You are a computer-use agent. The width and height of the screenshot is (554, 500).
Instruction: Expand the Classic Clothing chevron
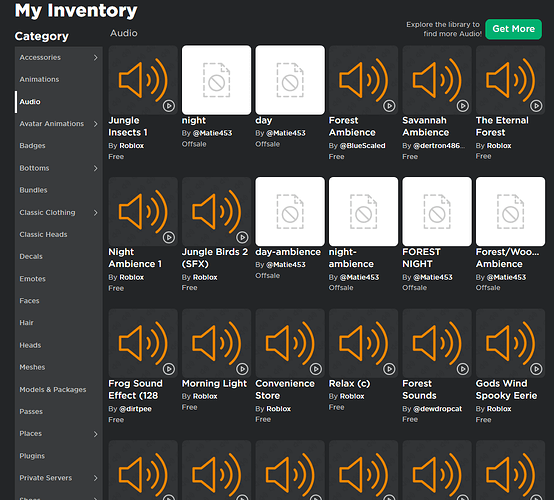(95, 212)
